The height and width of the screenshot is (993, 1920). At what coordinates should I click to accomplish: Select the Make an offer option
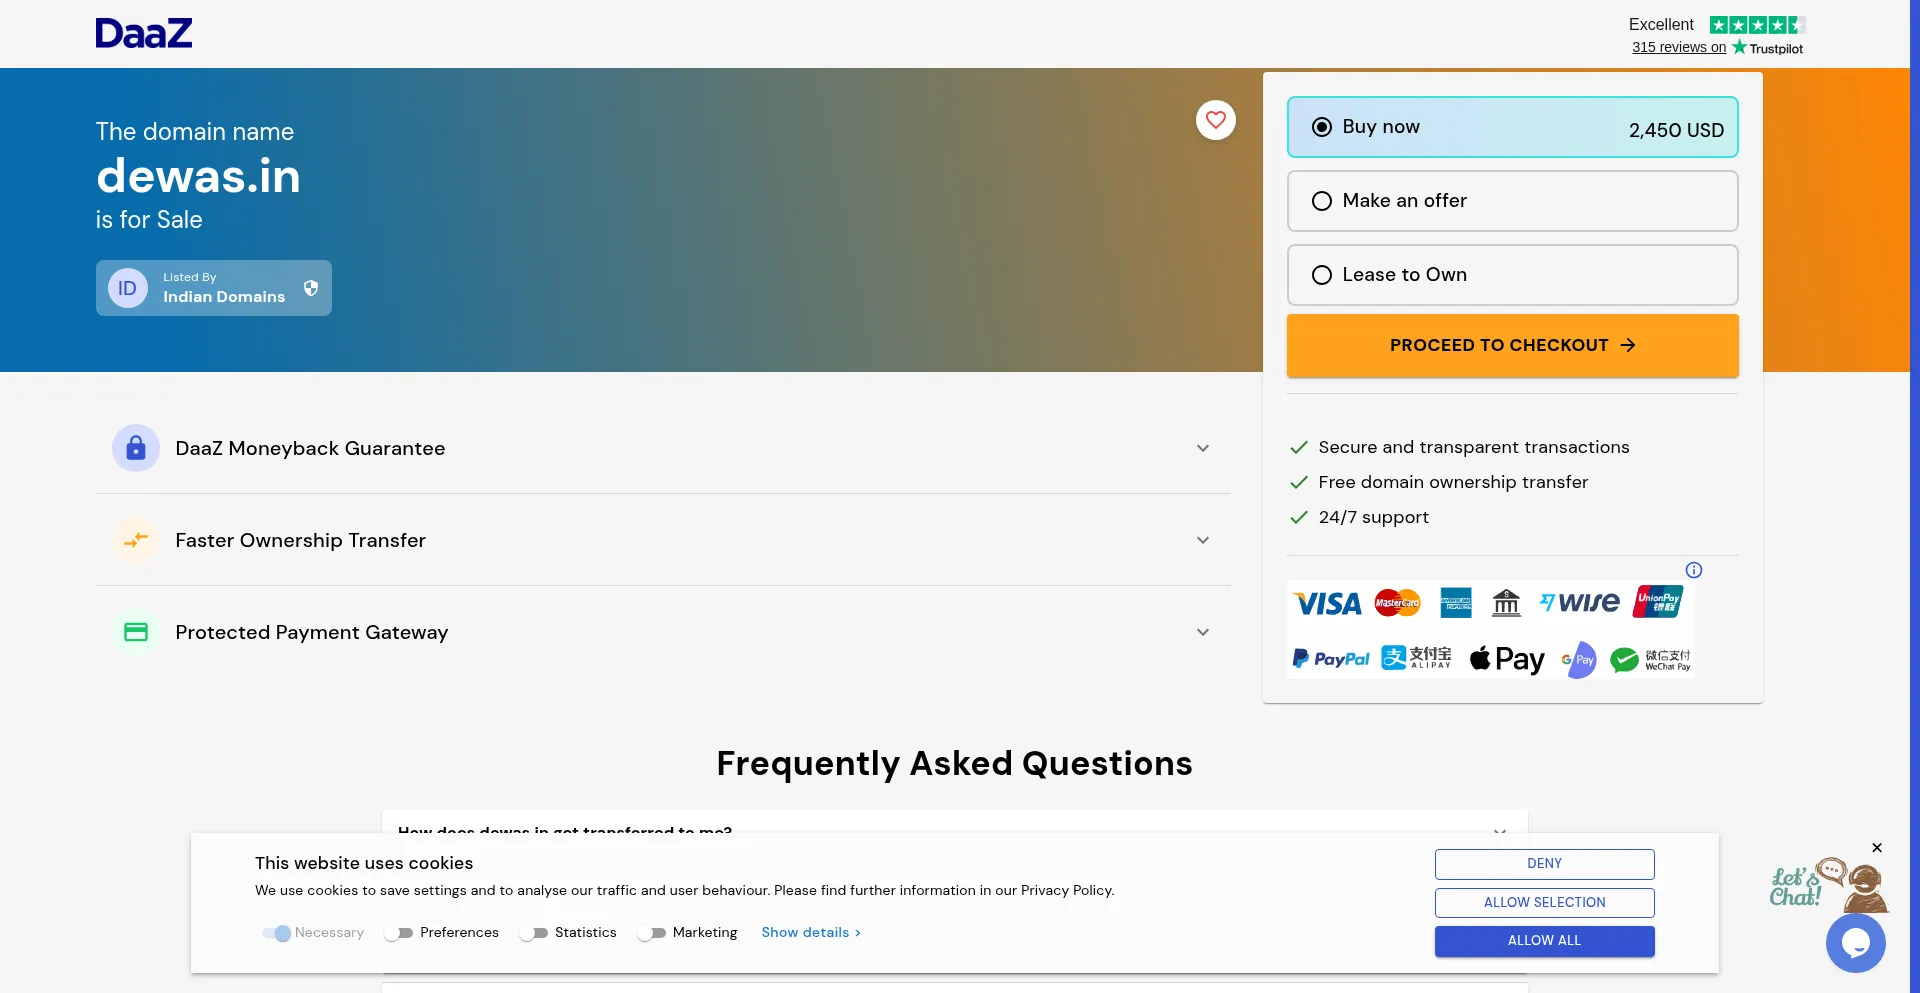pos(1322,201)
